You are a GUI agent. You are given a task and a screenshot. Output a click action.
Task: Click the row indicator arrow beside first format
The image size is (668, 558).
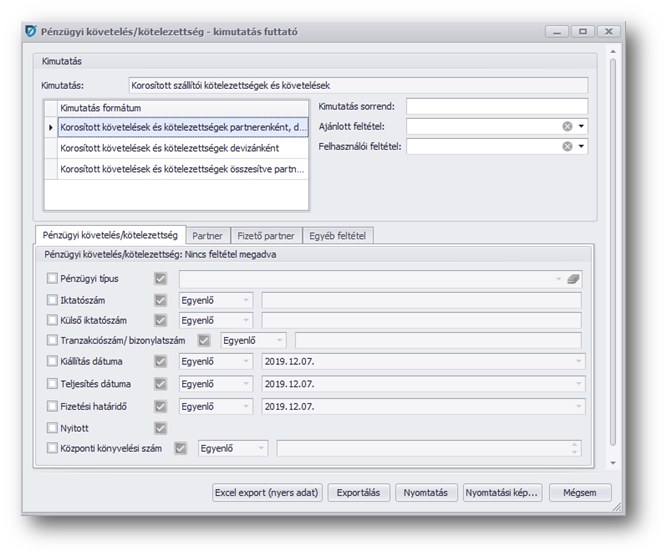51,128
